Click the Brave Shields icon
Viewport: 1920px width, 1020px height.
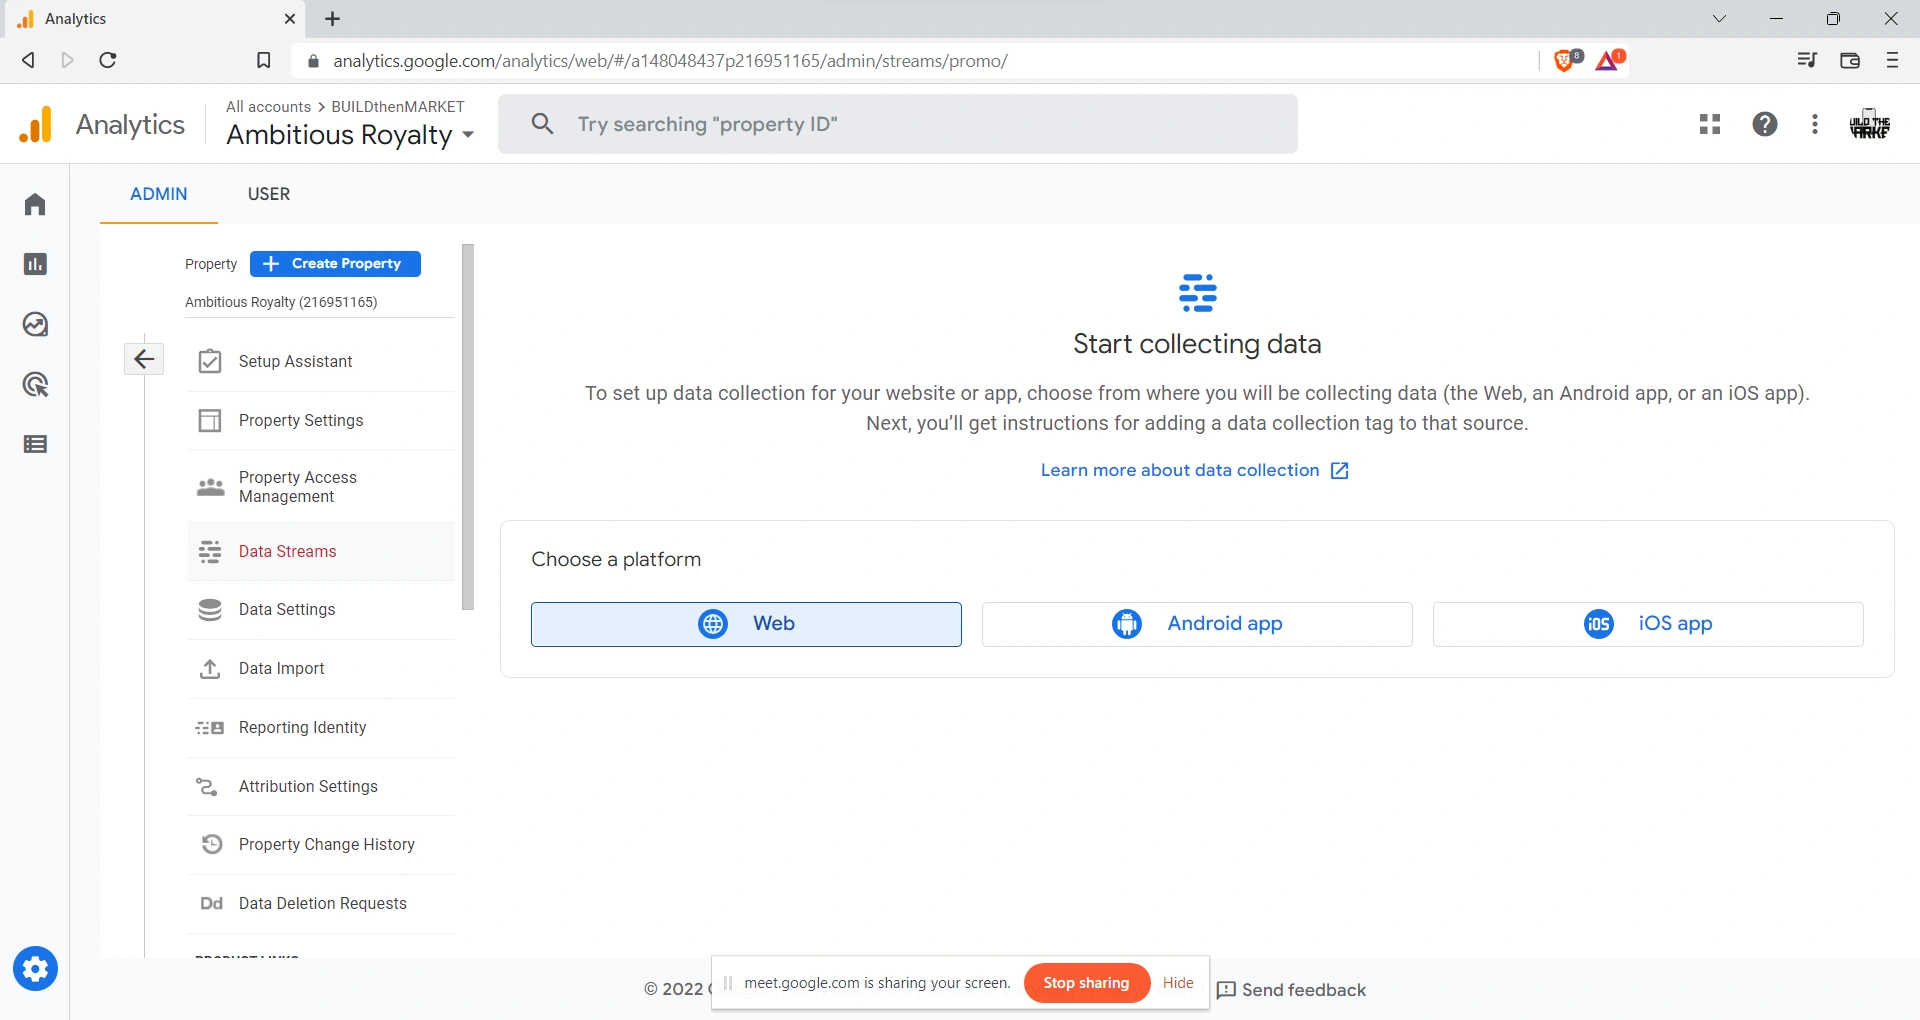click(x=1566, y=61)
